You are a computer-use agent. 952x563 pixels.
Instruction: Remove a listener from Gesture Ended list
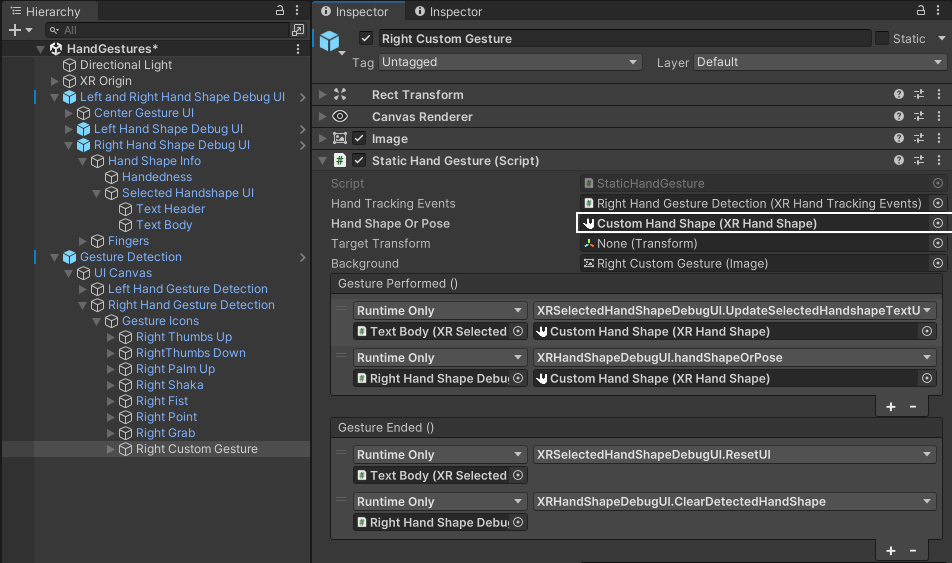(913, 551)
